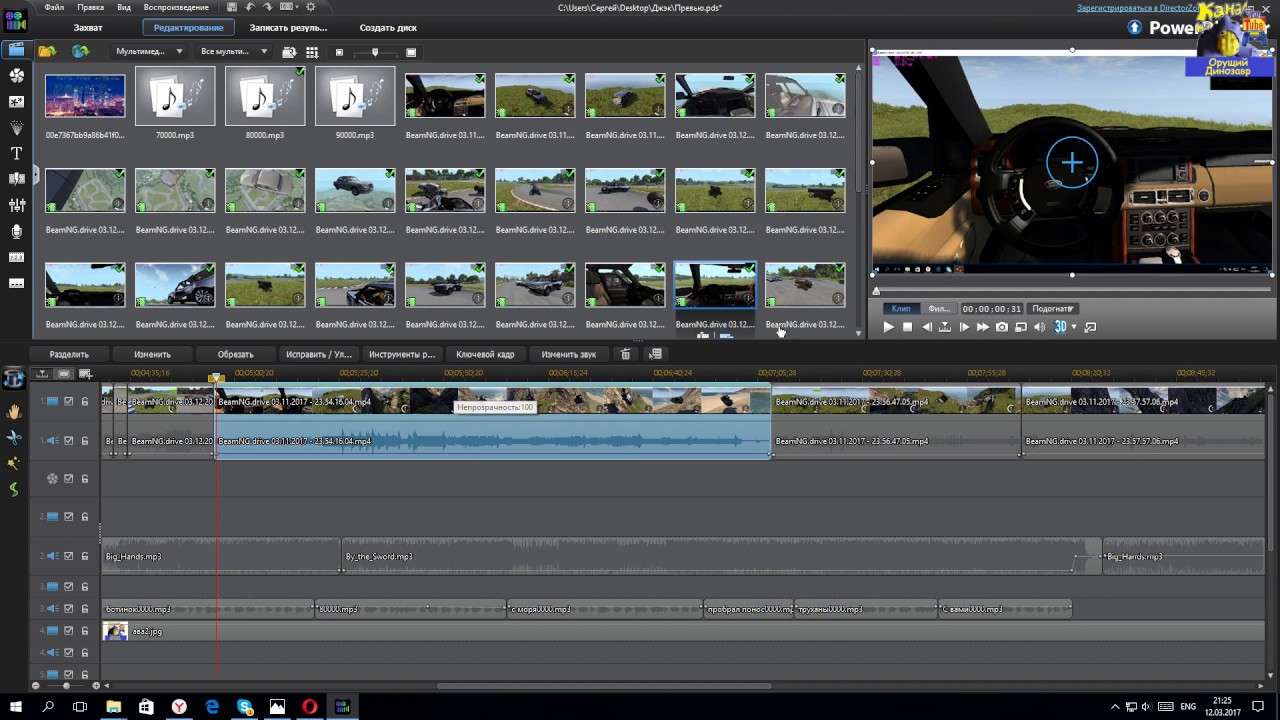Toggle enable checkbox for video track 2
This screenshot has height=720, width=1280.
tap(69, 517)
